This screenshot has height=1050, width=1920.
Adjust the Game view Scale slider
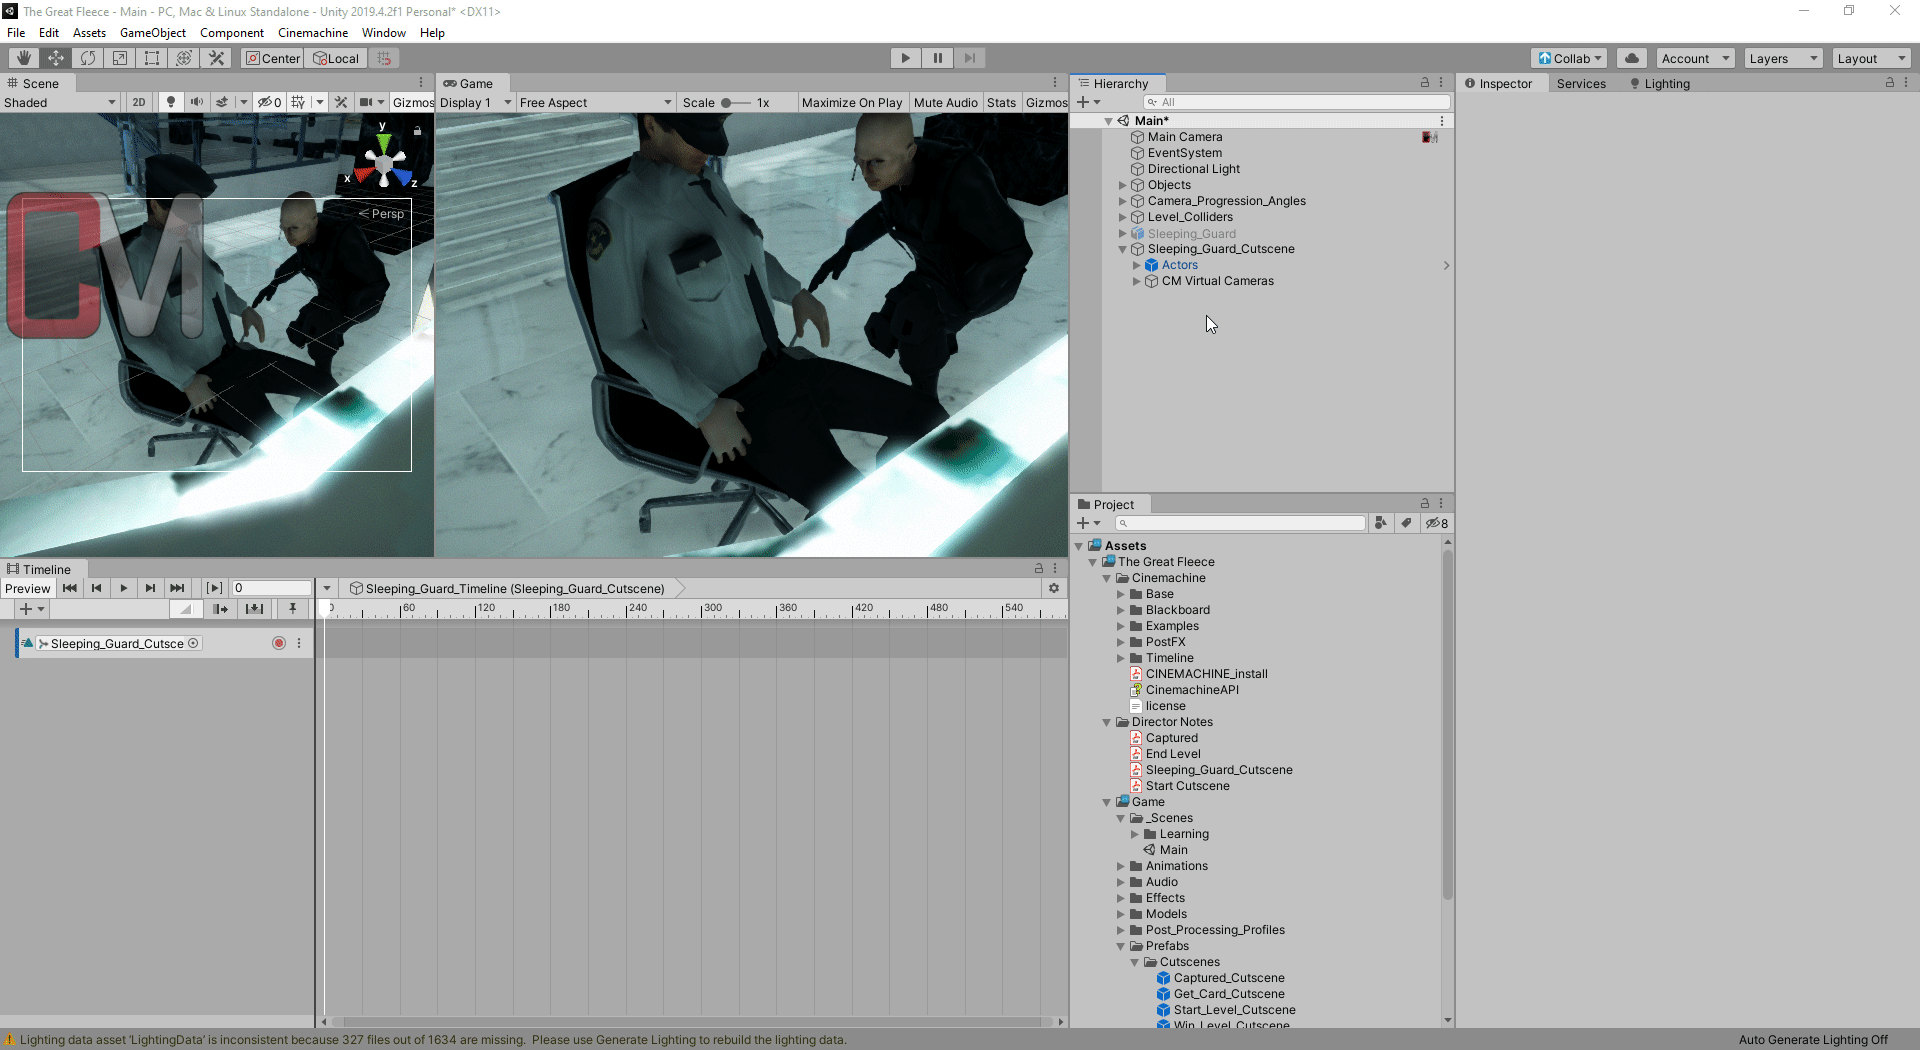735,102
